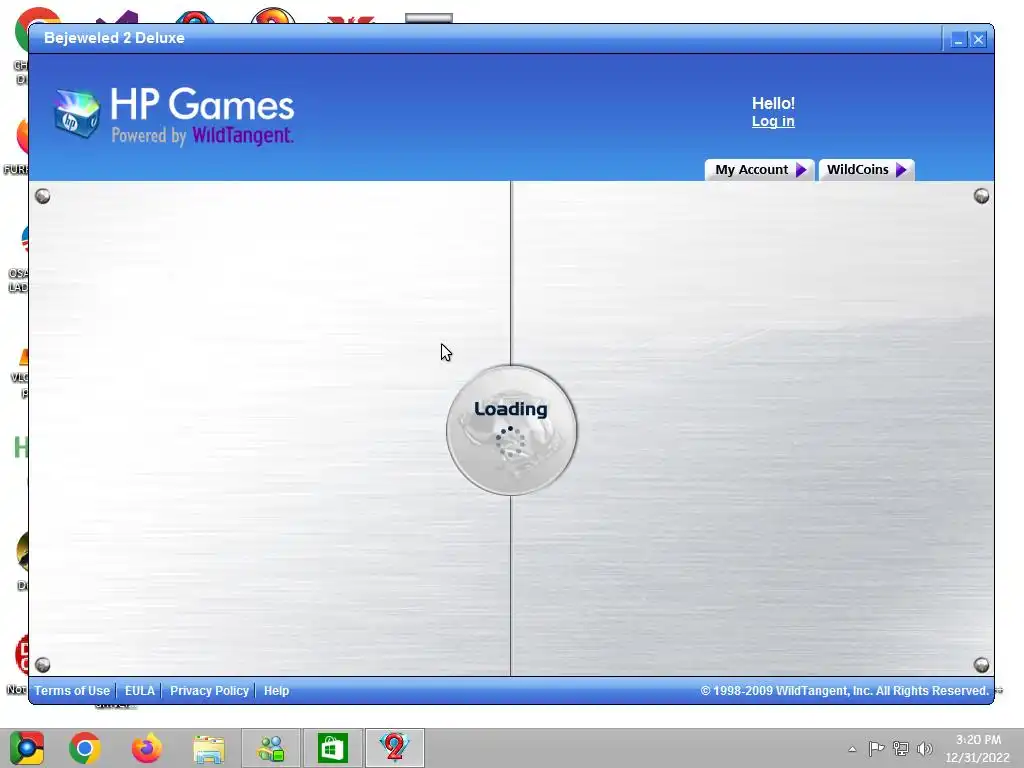
Task: Click the purple WildCoins arrow
Action: pyautogui.click(x=901, y=170)
